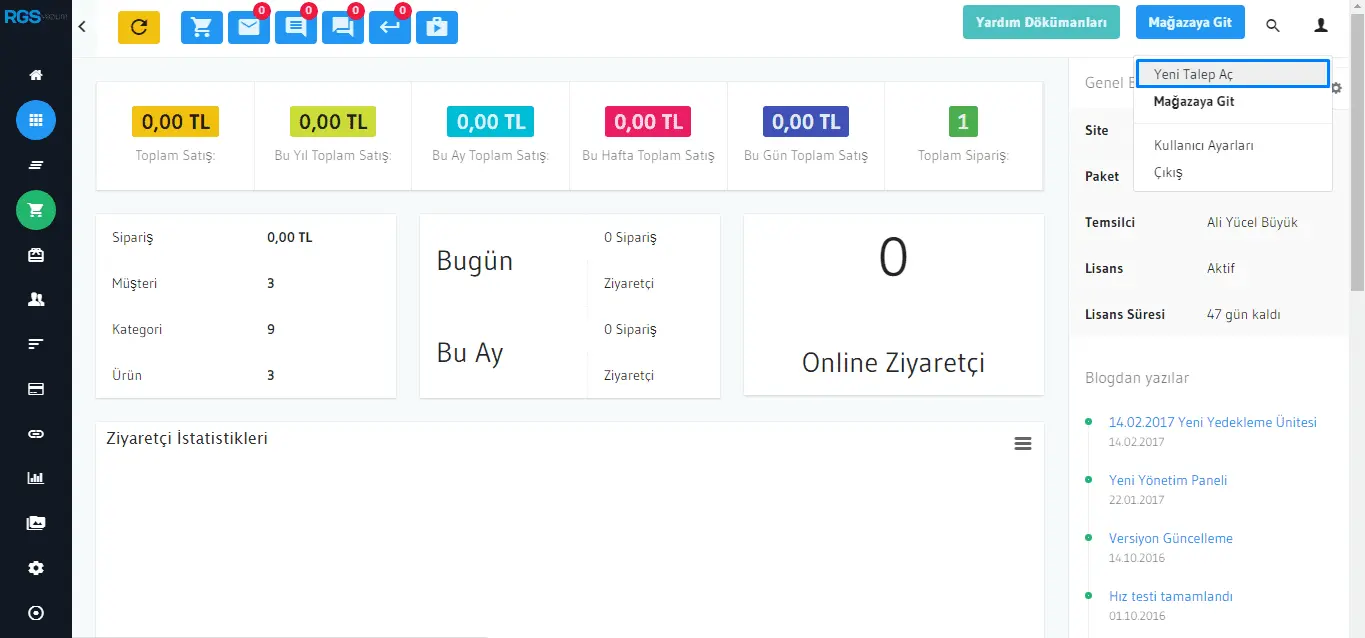The height and width of the screenshot is (638, 1365).
Task: Choose "Çıkış" in the user menu
Action: (x=1168, y=172)
